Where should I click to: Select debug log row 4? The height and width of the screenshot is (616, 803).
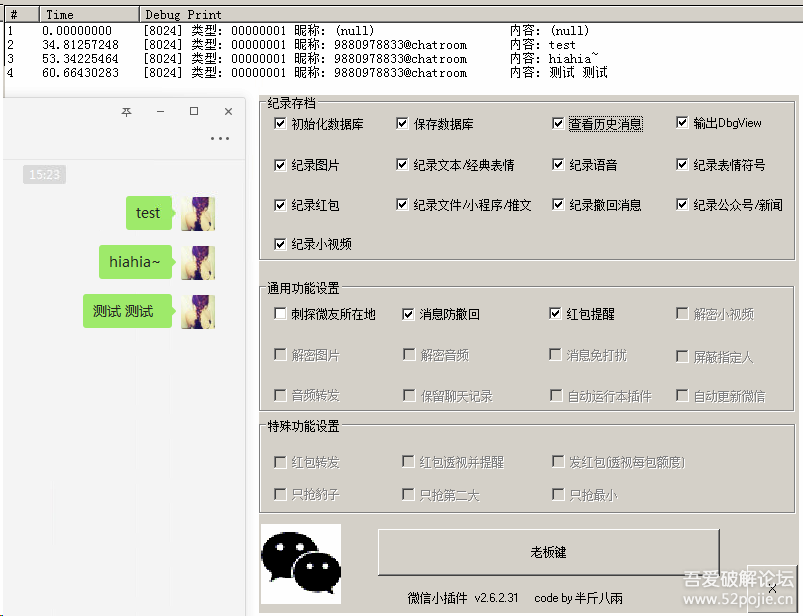[300, 73]
